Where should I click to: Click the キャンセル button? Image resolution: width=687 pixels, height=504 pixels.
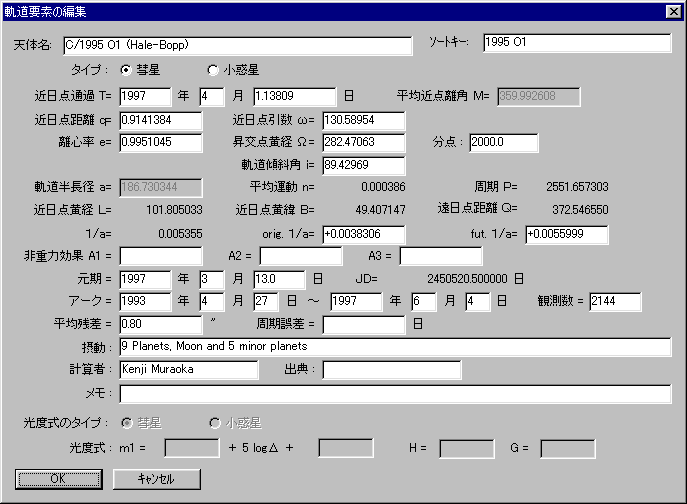[157, 479]
